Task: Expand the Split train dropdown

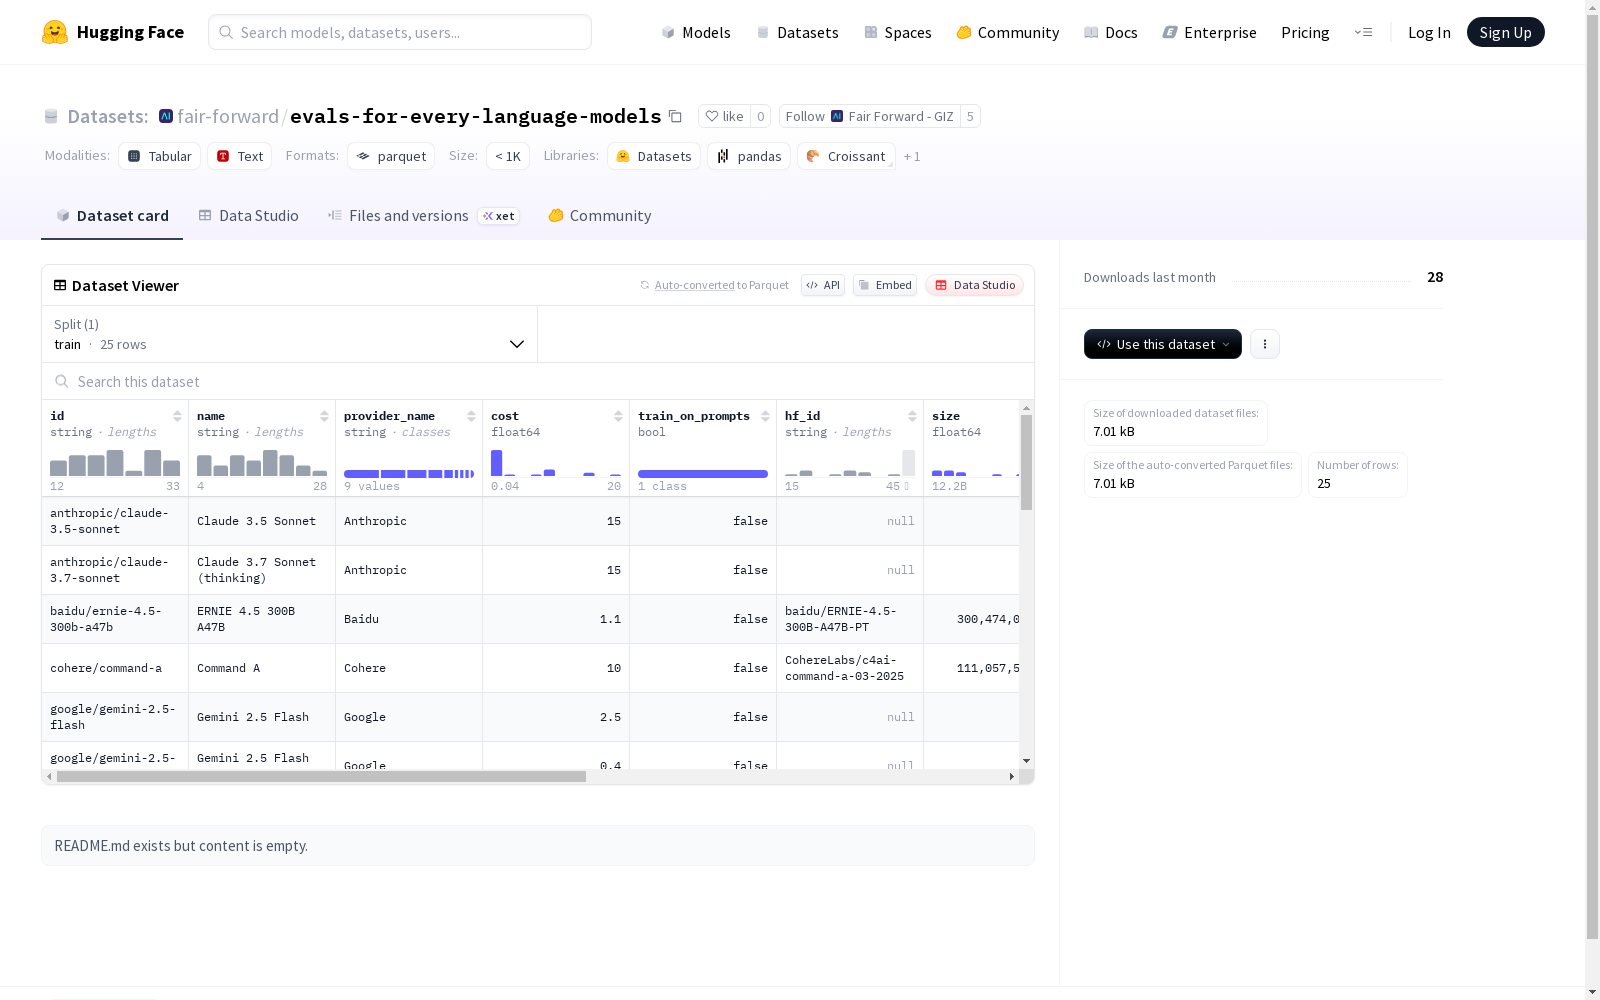Action: pos(289,334)
